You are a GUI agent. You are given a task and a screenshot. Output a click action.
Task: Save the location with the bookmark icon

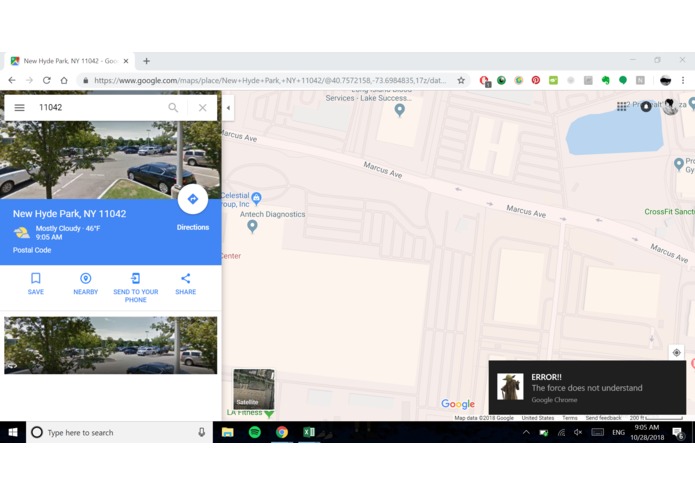click(36, 278)
